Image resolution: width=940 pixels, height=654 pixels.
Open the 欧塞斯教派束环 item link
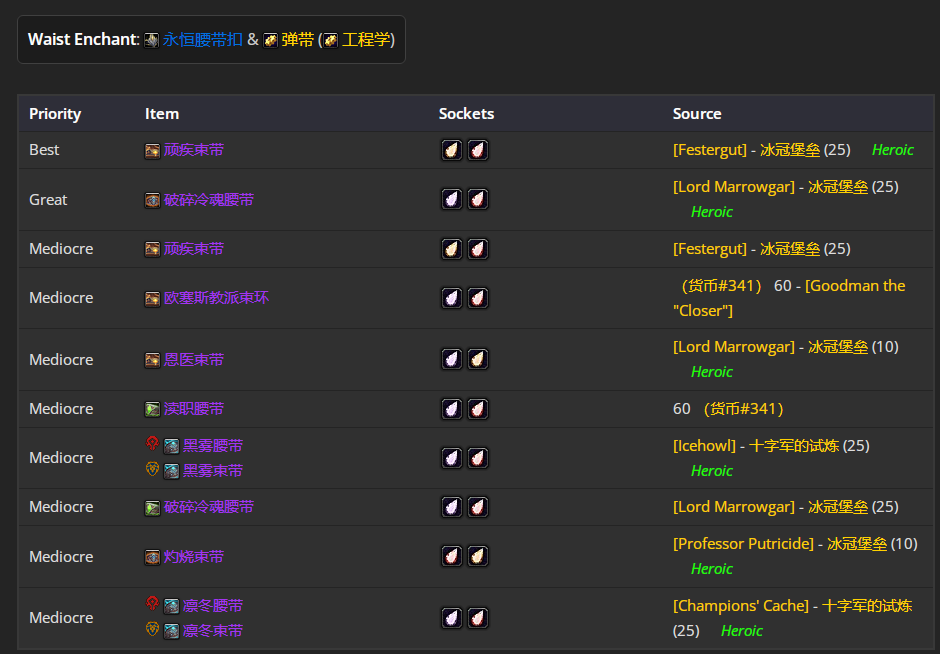click(x=216, y=298)
